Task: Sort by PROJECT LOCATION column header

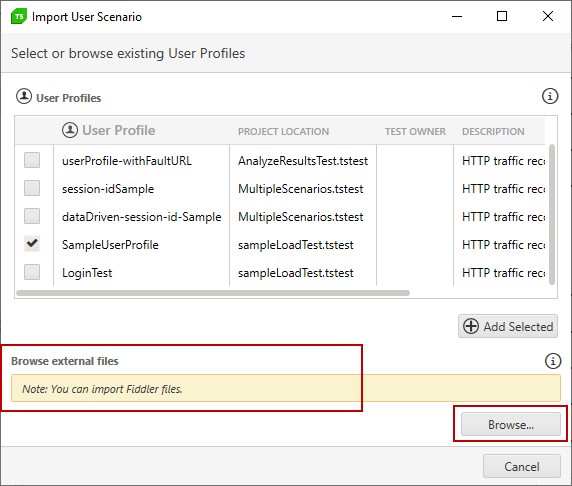Action: (x=283, y=131)
